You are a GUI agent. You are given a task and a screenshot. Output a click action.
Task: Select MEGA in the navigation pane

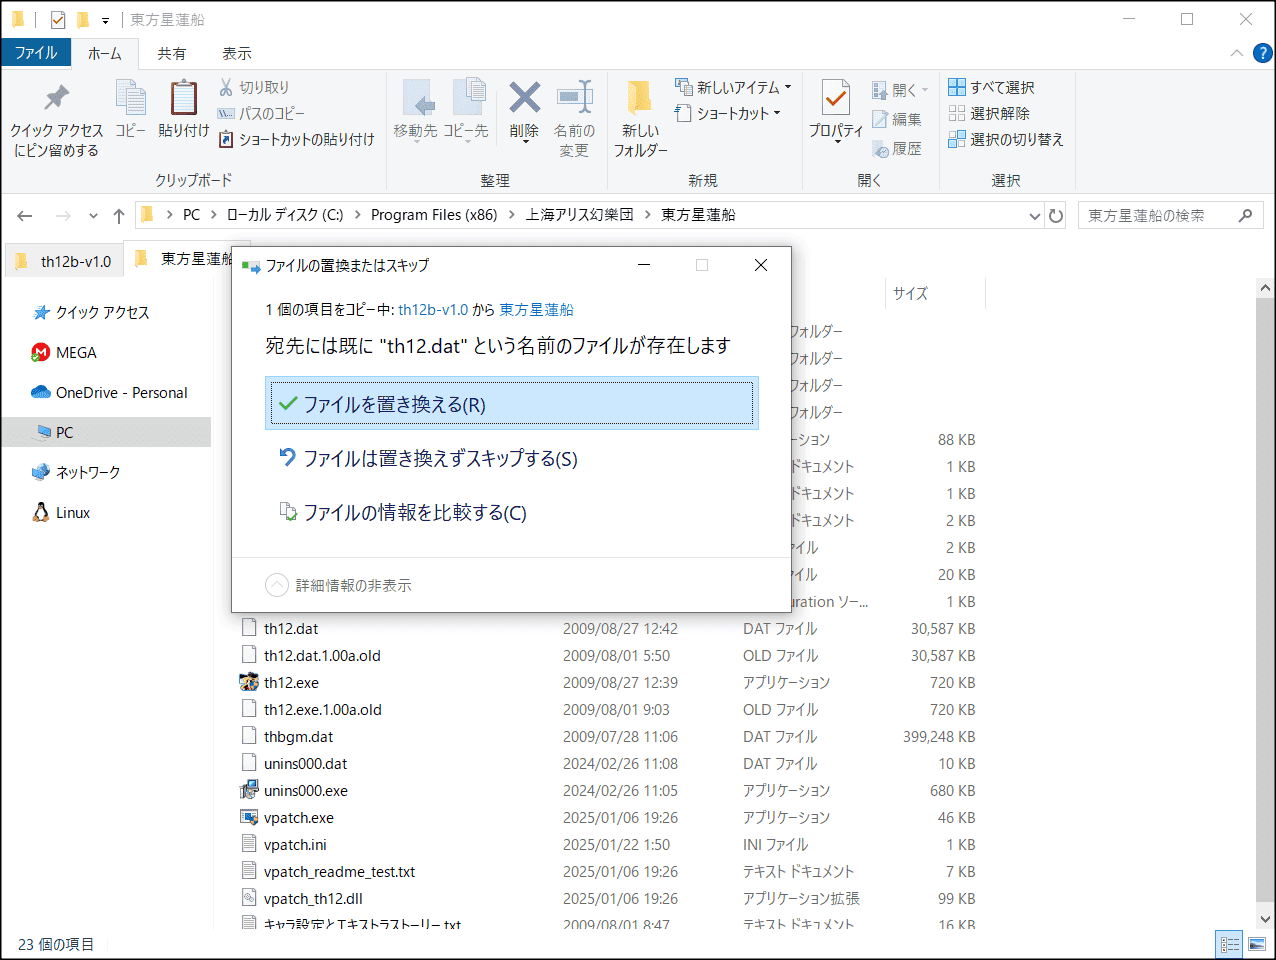tap(65, 353)
